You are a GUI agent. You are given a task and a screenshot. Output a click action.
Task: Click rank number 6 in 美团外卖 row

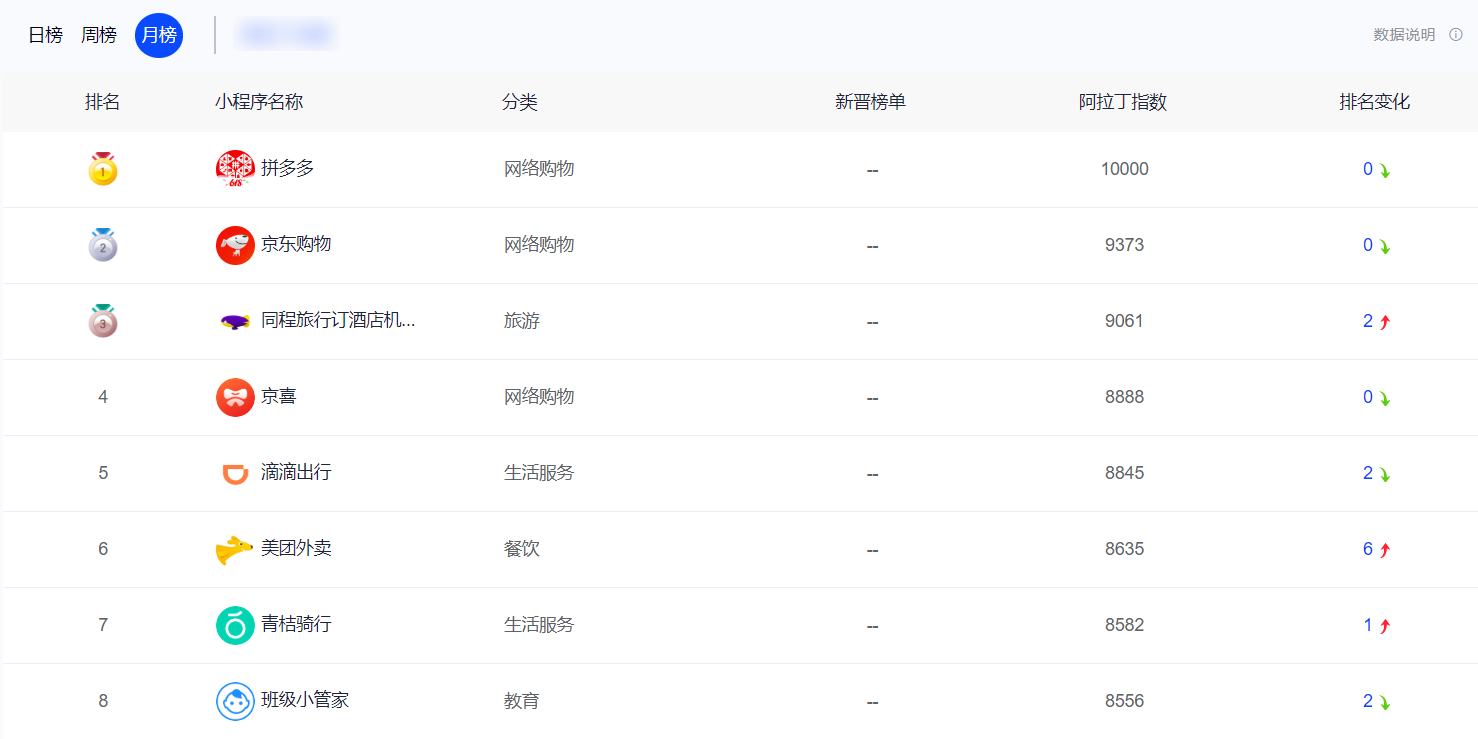point(103,549)
